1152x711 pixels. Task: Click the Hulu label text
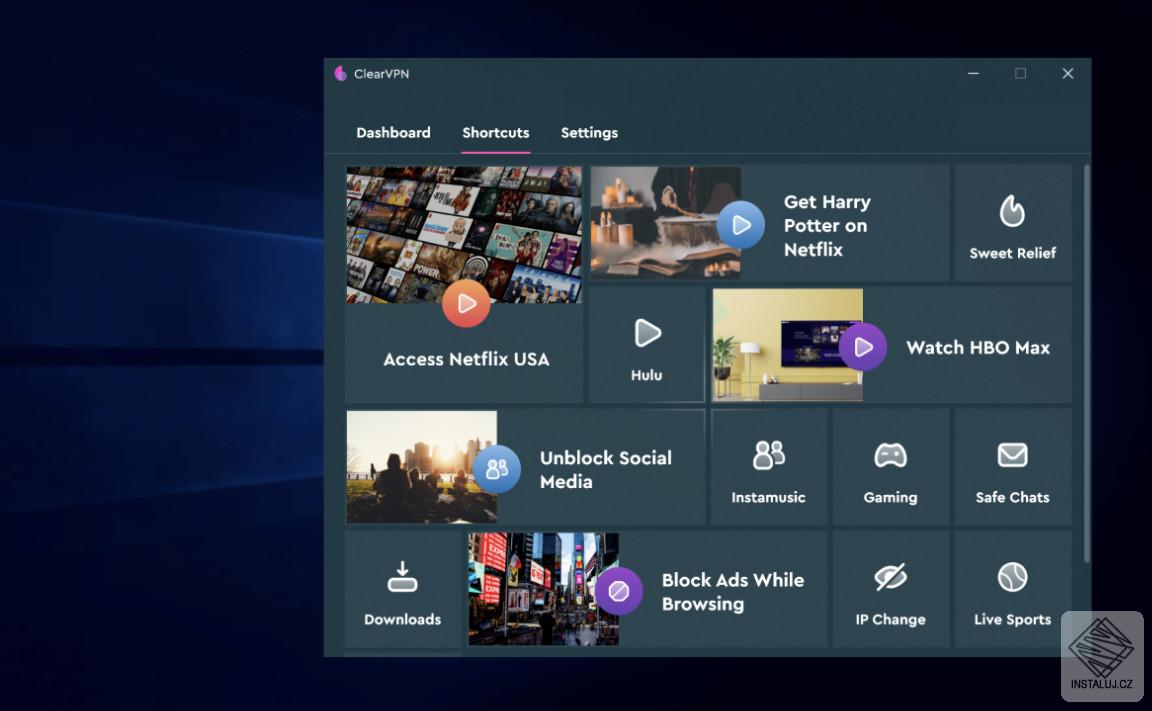(647, 375)
